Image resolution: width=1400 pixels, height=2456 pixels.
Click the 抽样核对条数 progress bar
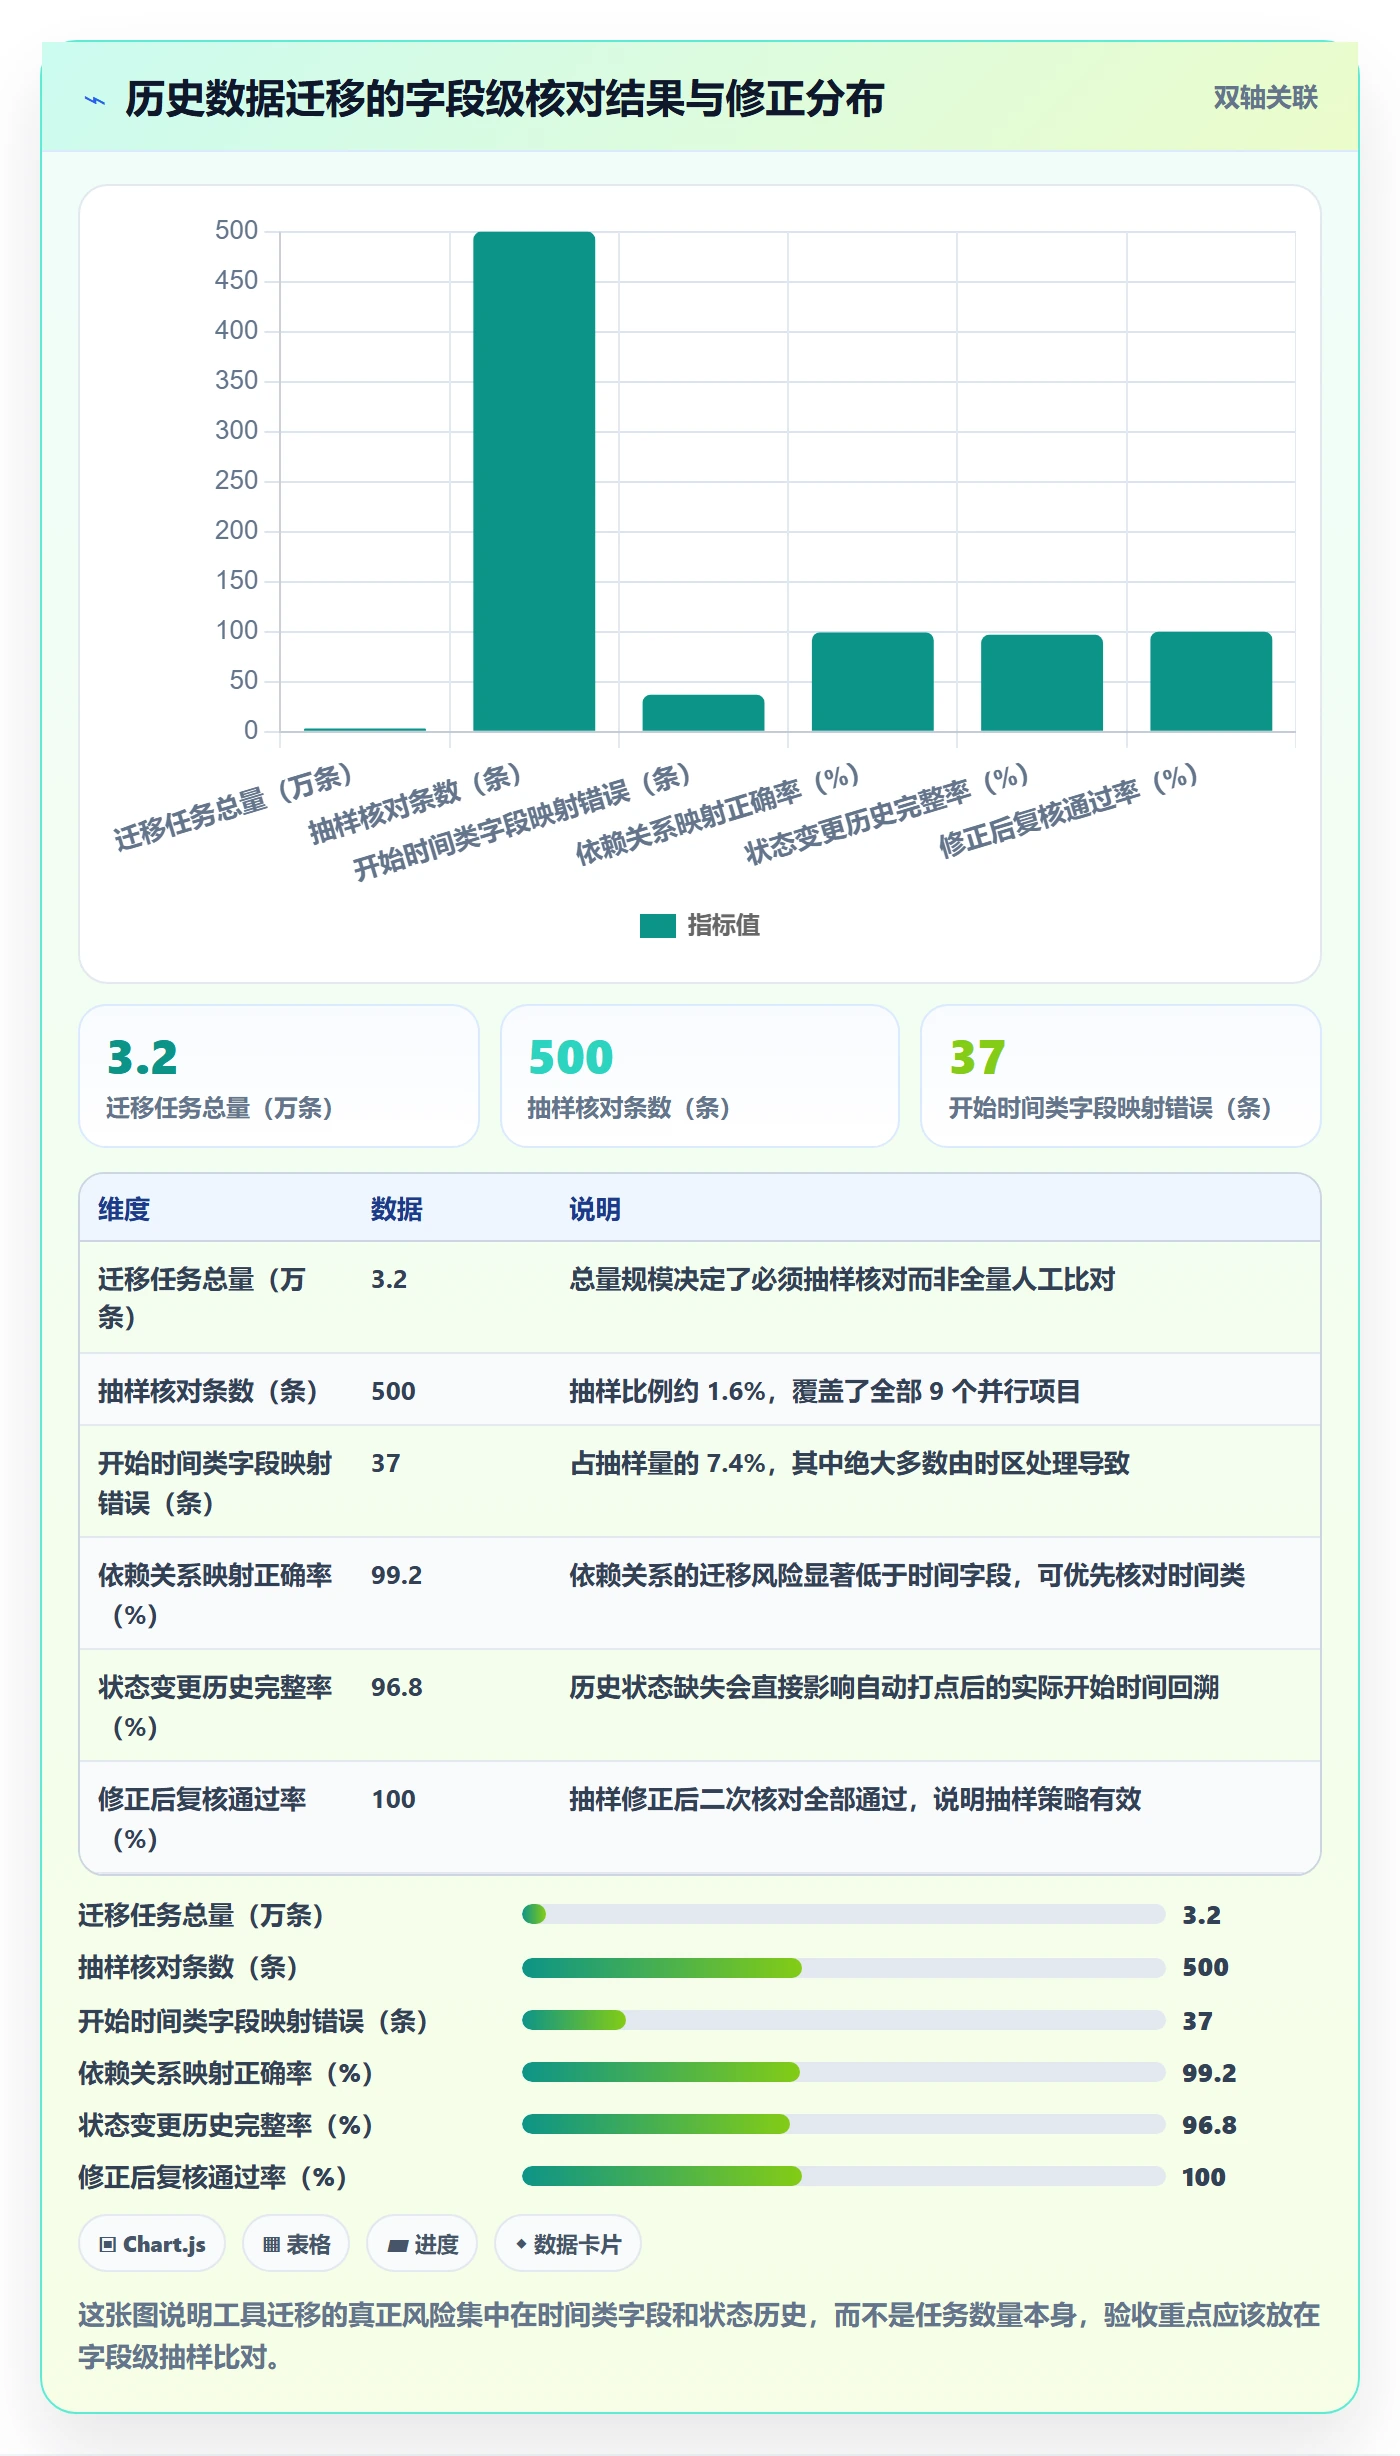coord(843,1968)
